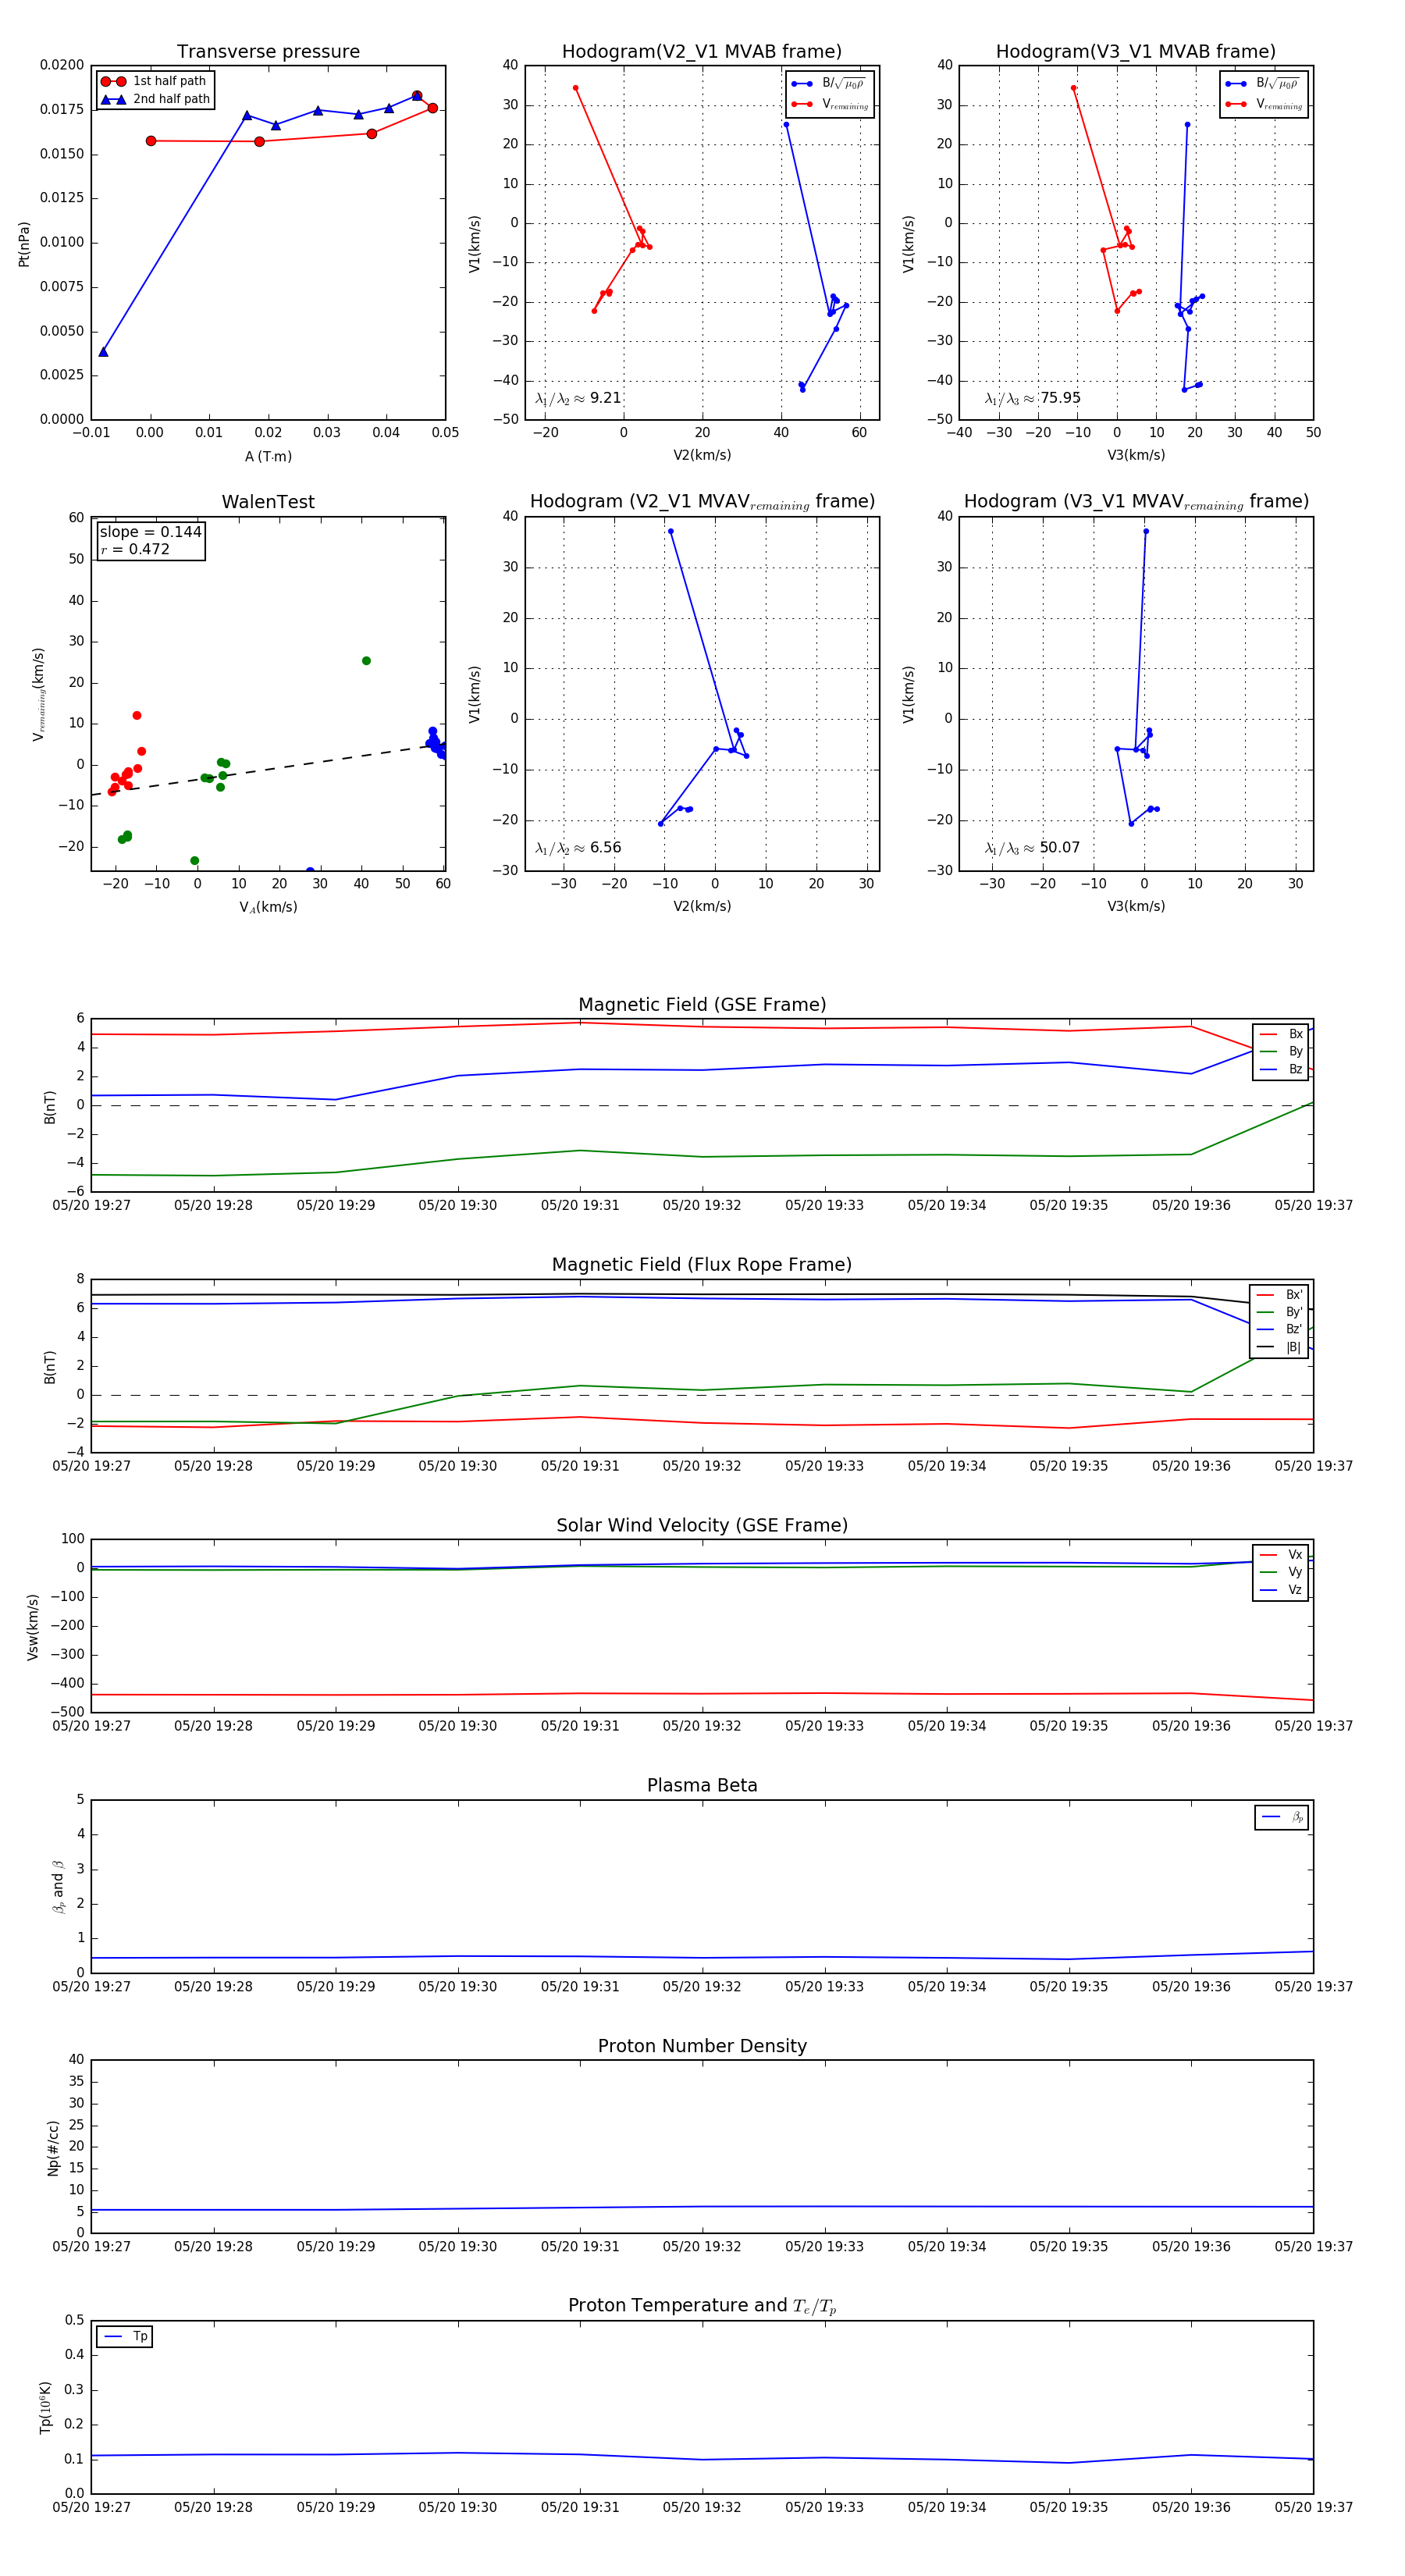Click 'Hodogram(V3_V1 MVAB frame)' title

pos(1136,52)
